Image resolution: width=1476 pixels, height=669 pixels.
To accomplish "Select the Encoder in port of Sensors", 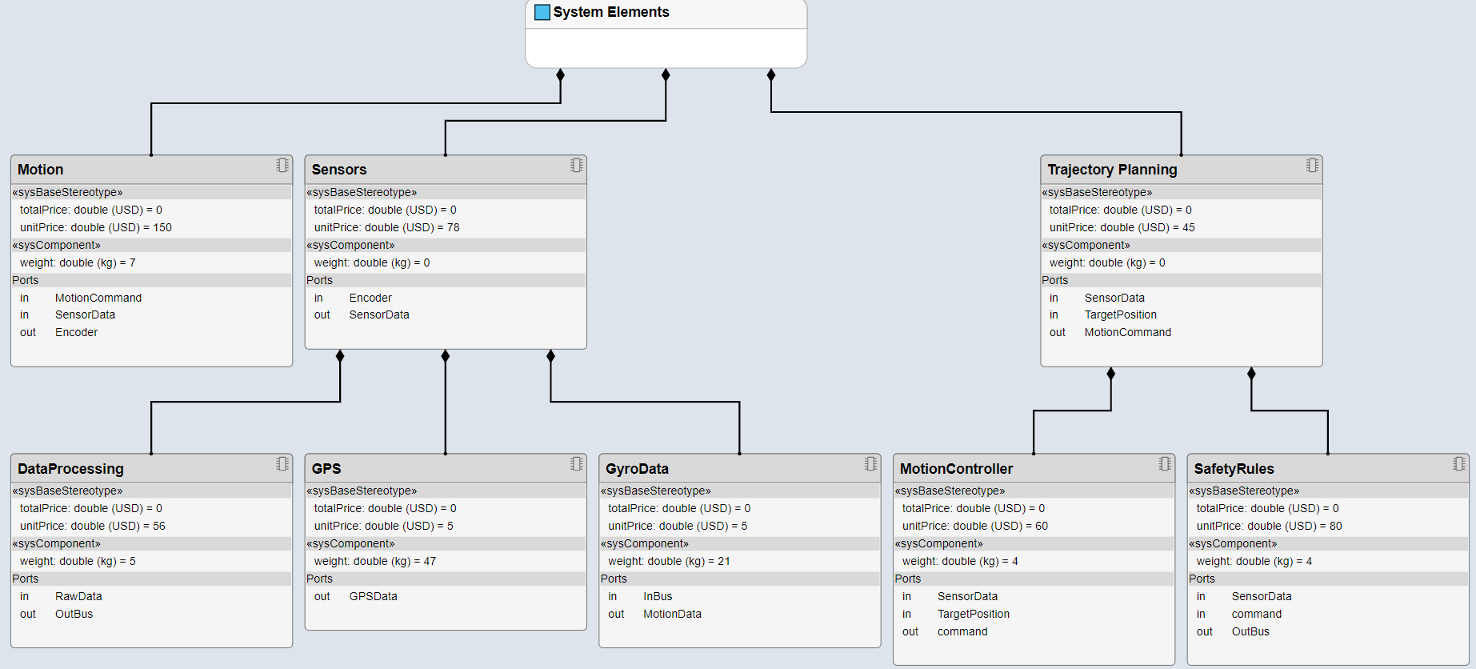I will 370,298.
